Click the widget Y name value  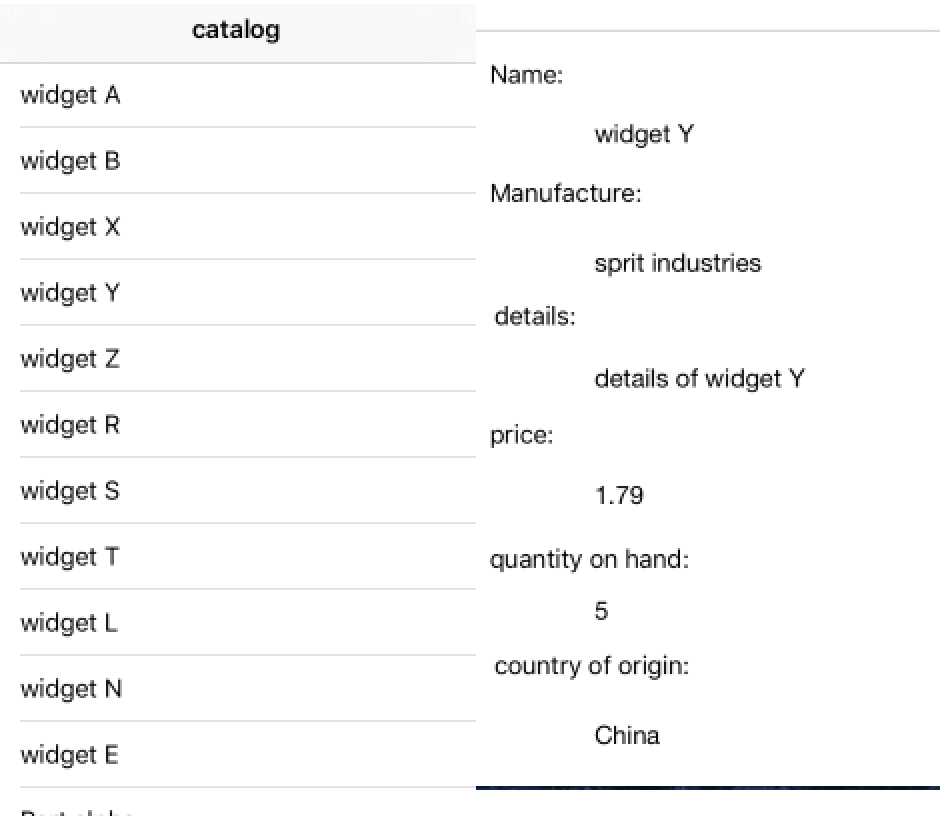[644, 134]
